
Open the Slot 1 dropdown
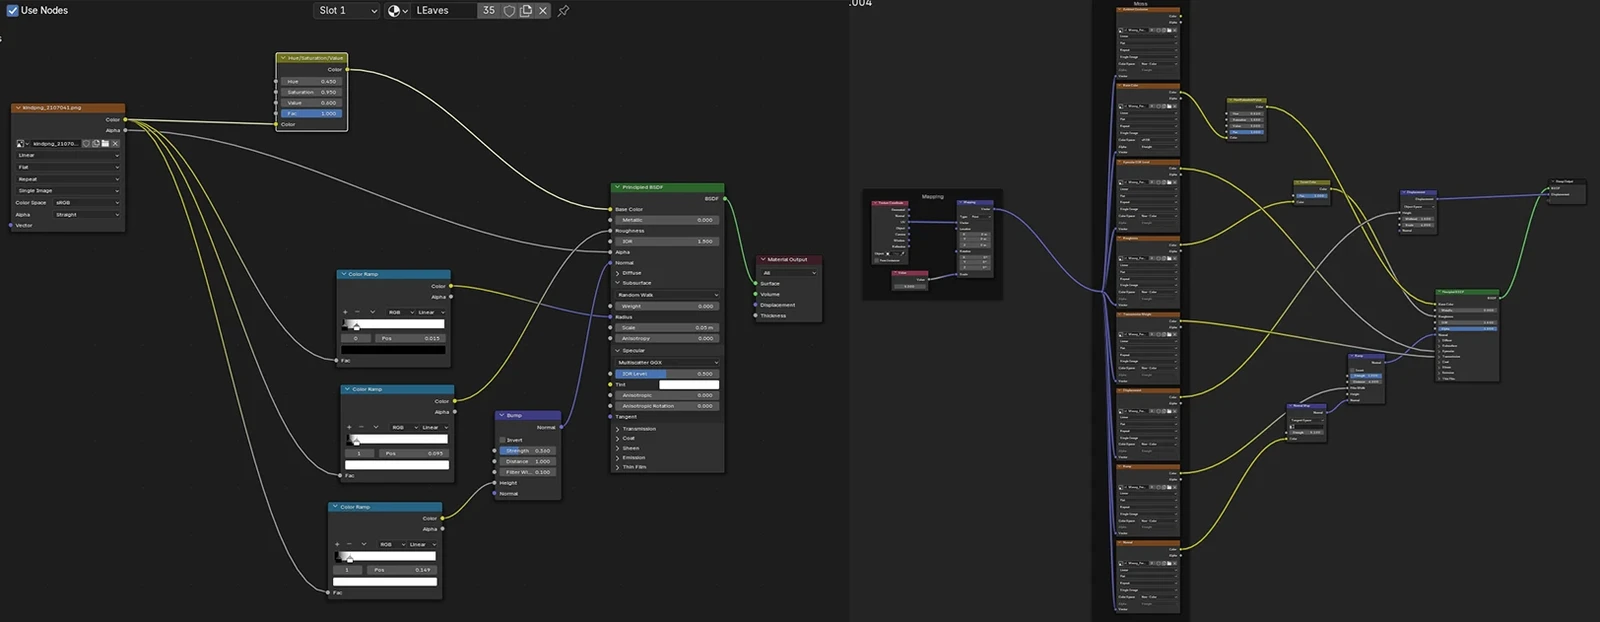(x=347, y=10)
